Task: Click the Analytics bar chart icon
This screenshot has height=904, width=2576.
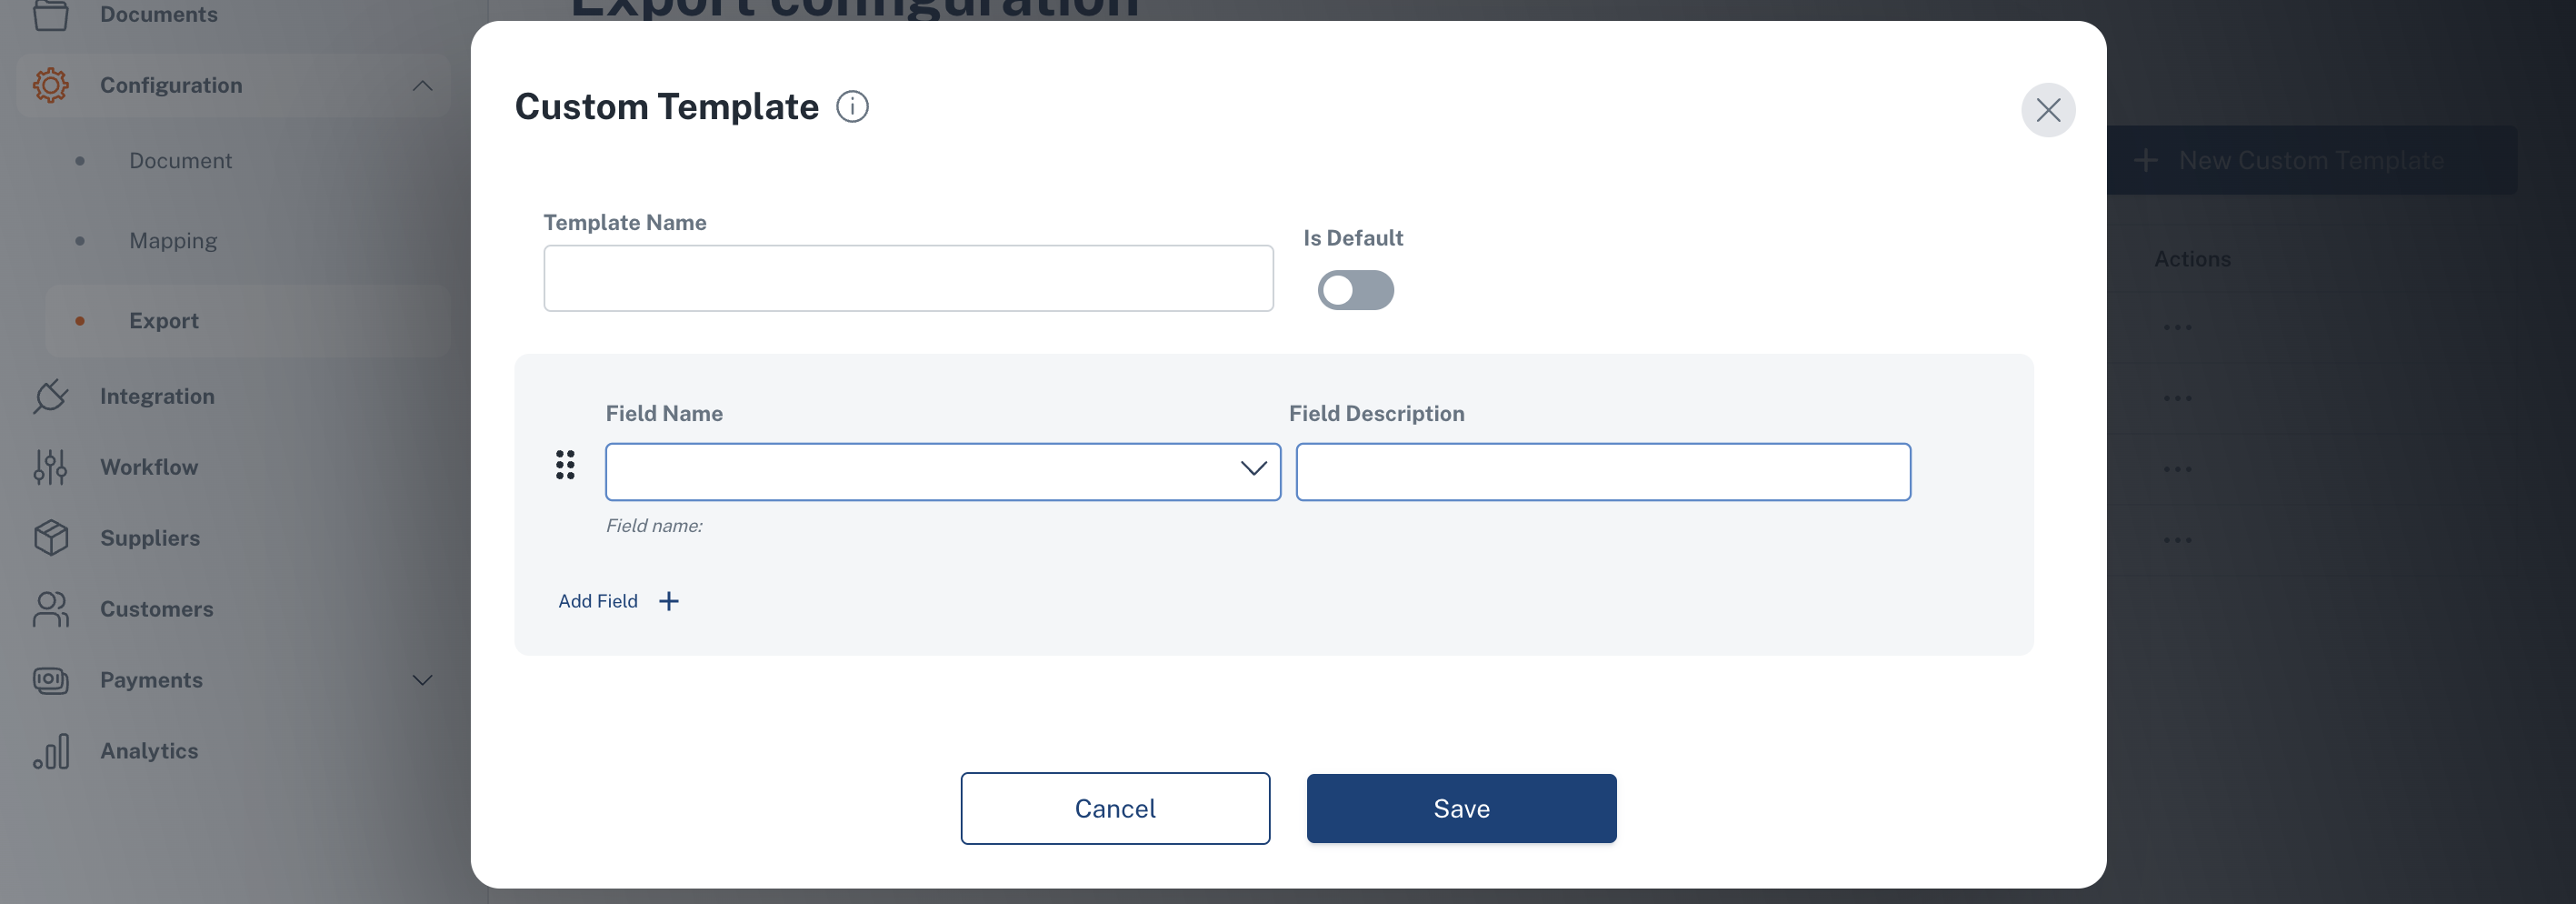Action: pos(51,751)
